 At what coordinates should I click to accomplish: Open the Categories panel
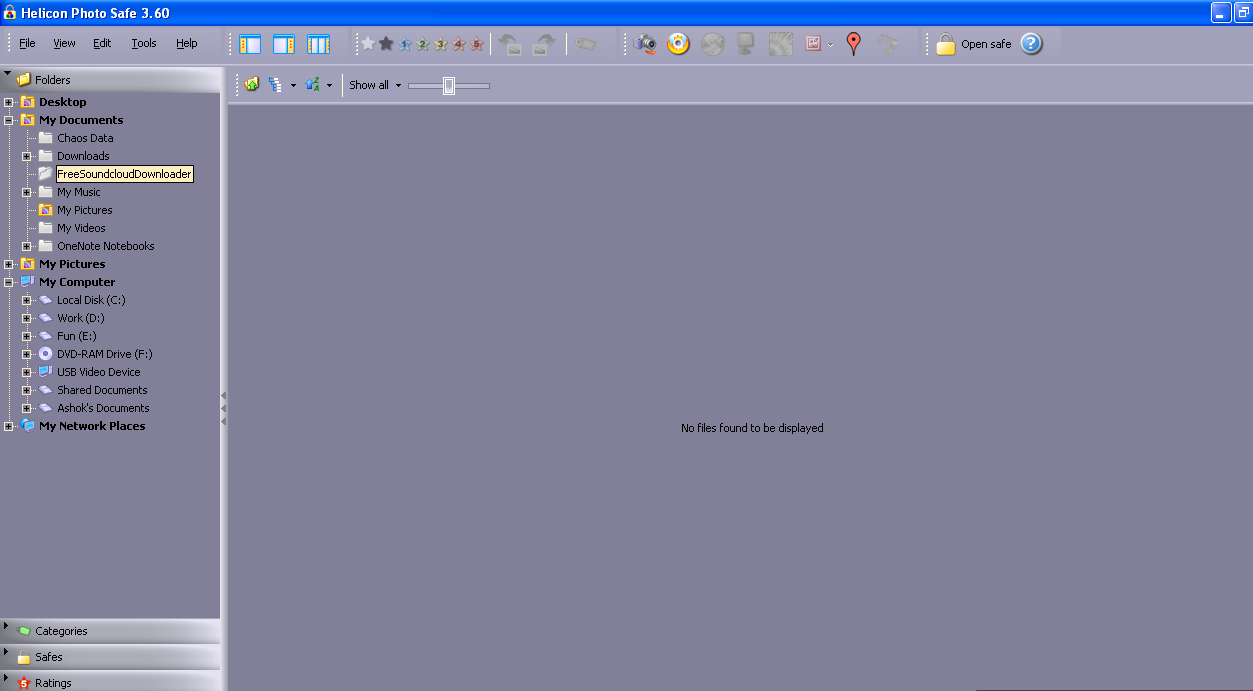(x=110, y=631)
